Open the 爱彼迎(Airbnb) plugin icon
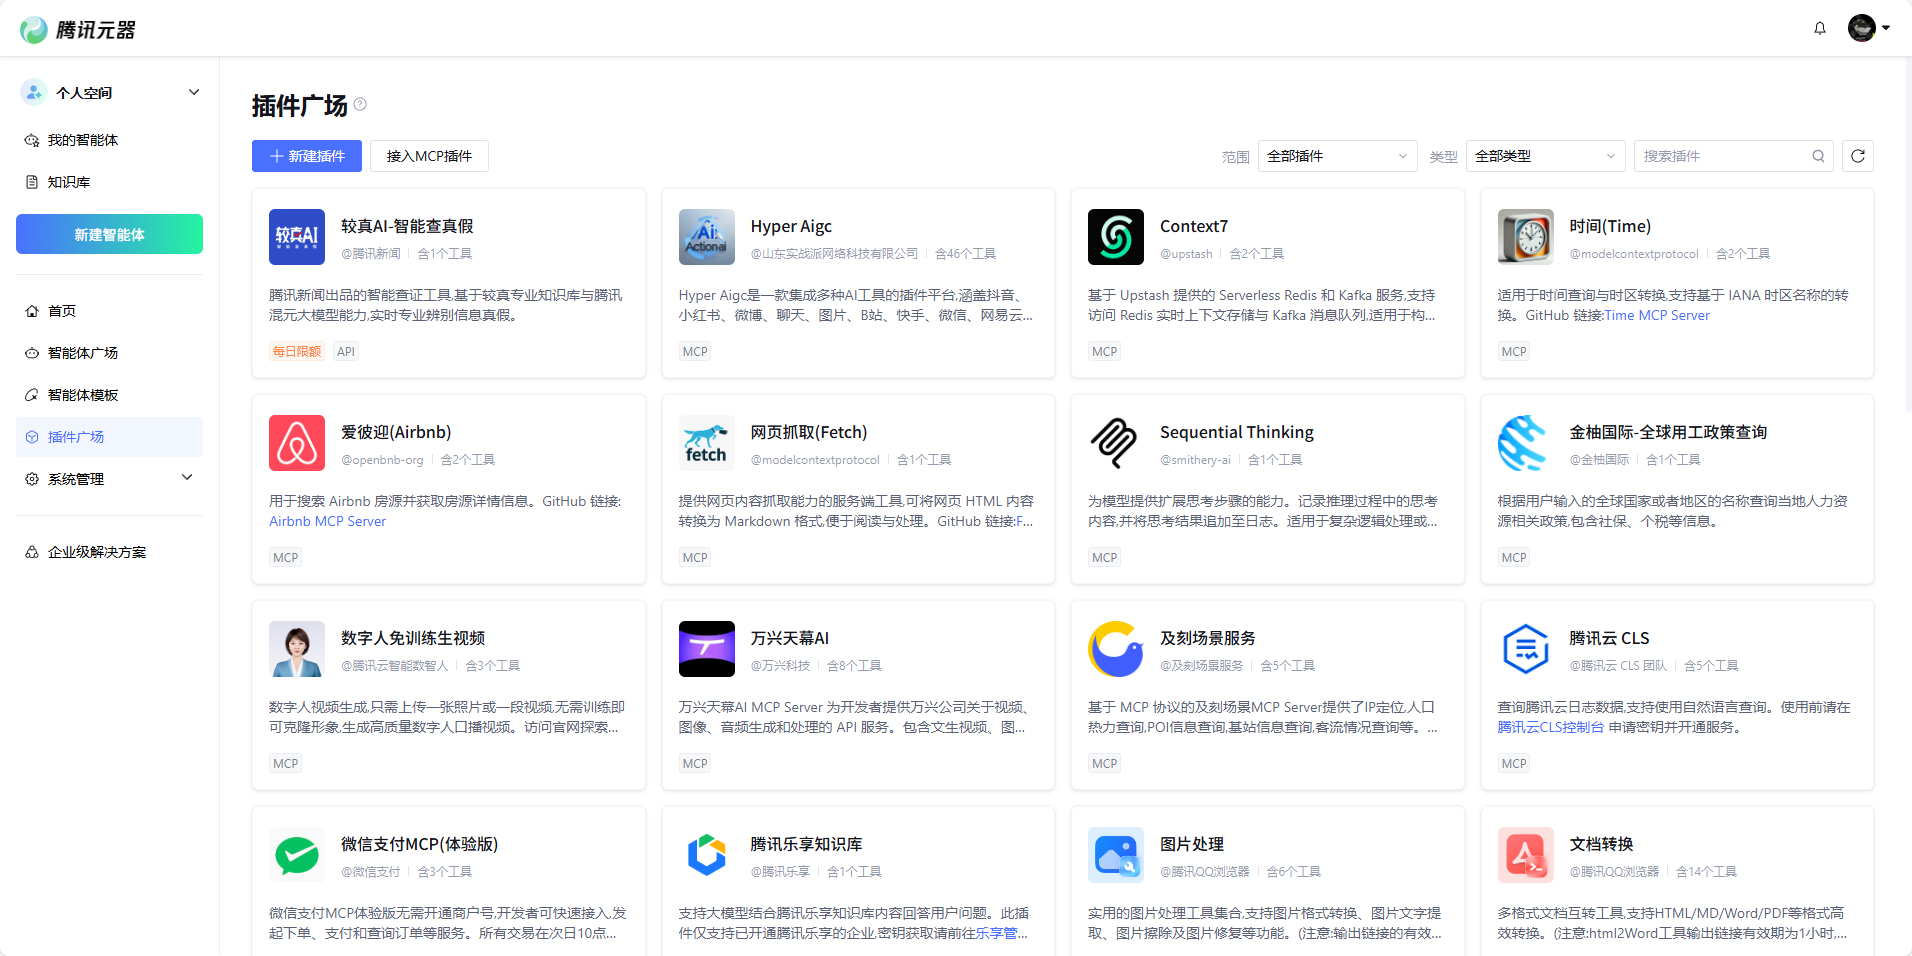The height and width of the screenshot is (956, 1912). (x=297, y=443)
